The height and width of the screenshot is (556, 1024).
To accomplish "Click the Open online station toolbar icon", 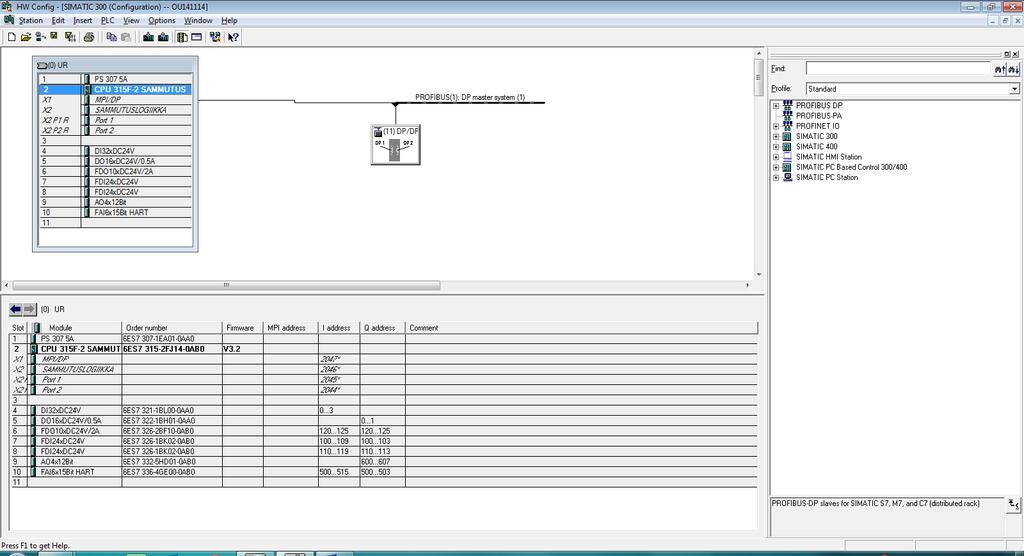I will 40,37.
